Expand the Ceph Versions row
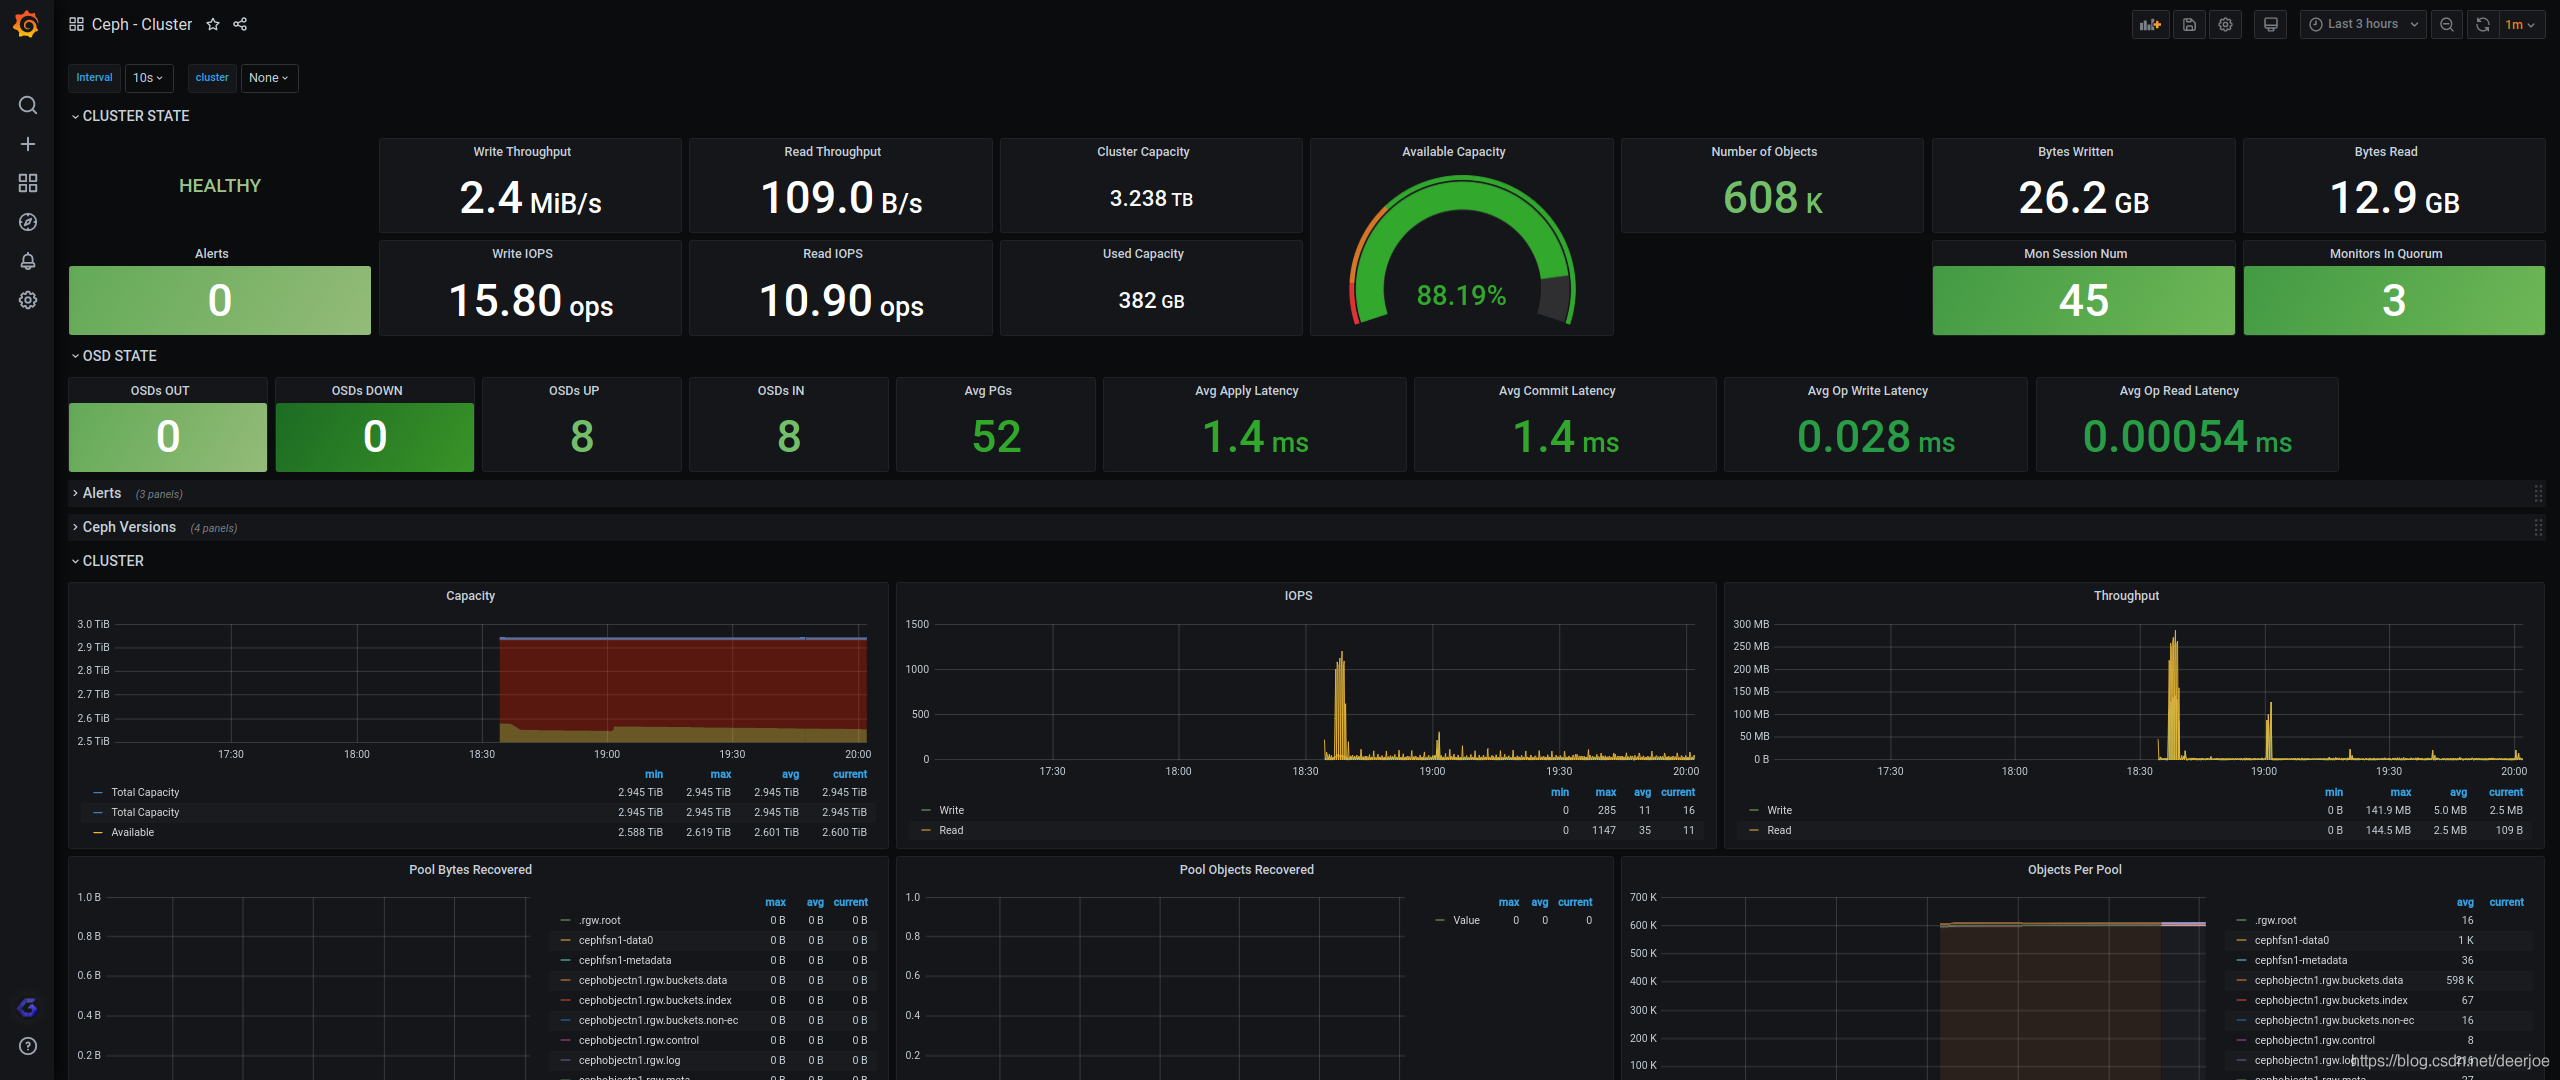2560x1080 pixels. click(124, 527)
